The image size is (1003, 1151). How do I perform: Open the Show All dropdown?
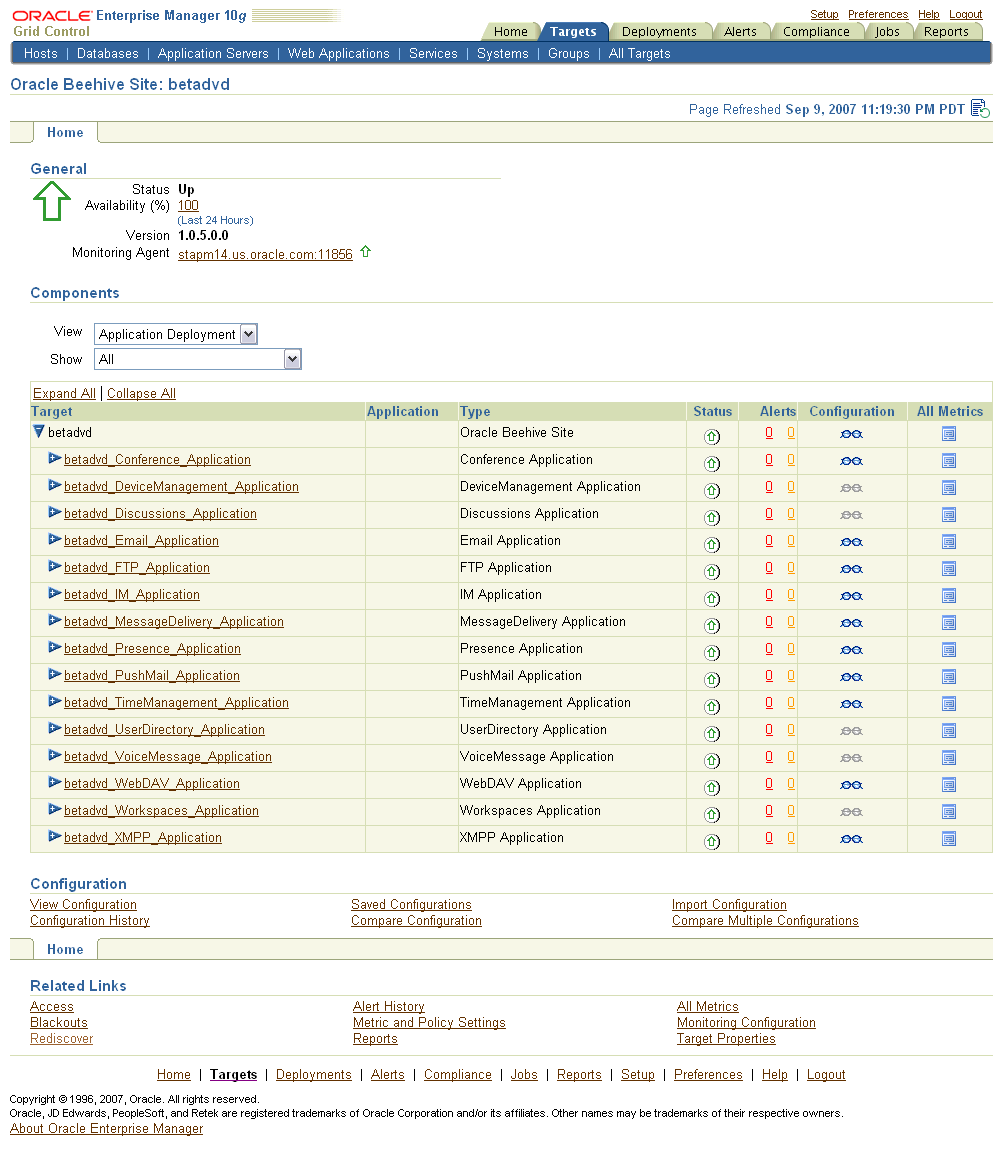(198, 359)
